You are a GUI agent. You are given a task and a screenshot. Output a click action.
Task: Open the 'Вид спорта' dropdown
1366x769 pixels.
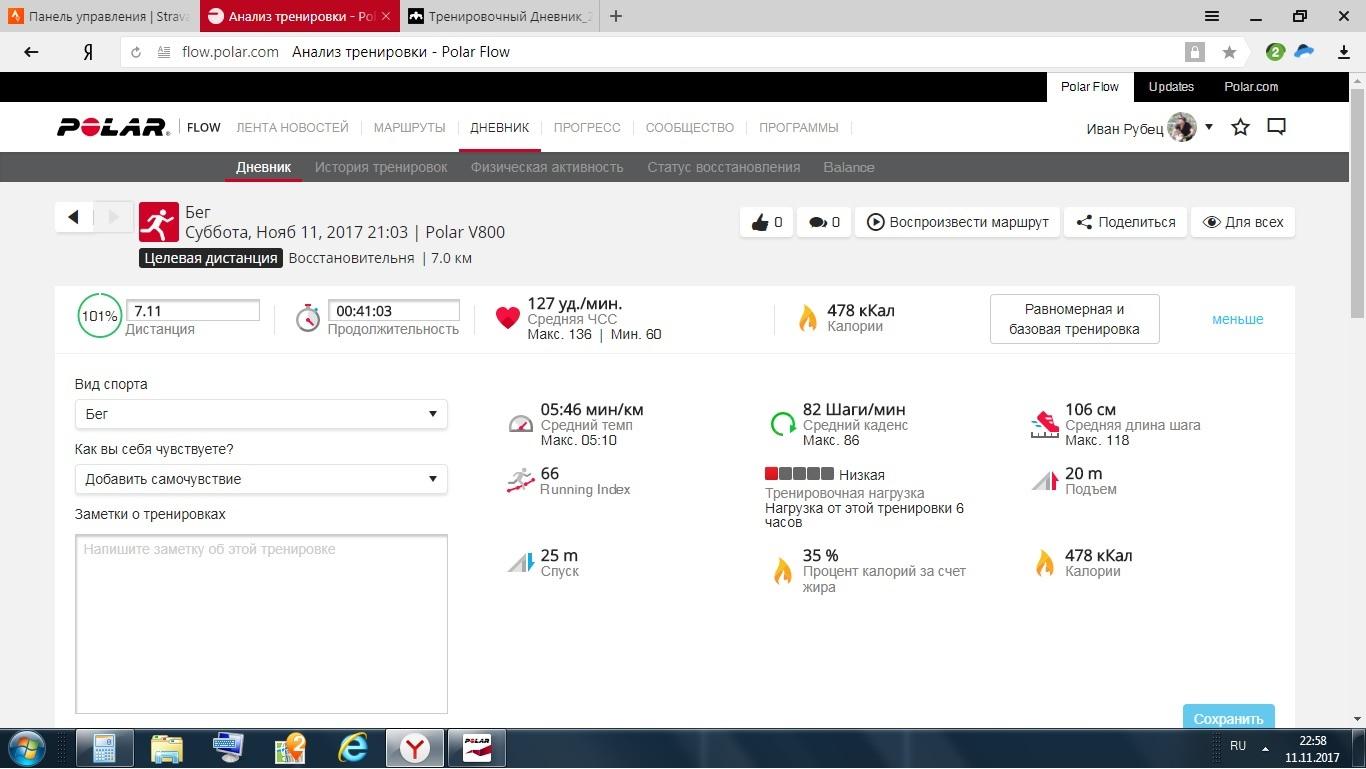(x=261, y=414)
